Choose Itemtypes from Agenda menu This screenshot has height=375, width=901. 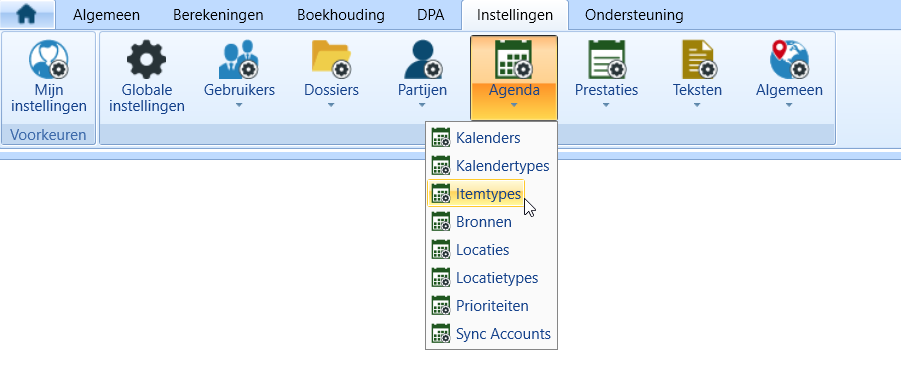[x=476, y=194]
